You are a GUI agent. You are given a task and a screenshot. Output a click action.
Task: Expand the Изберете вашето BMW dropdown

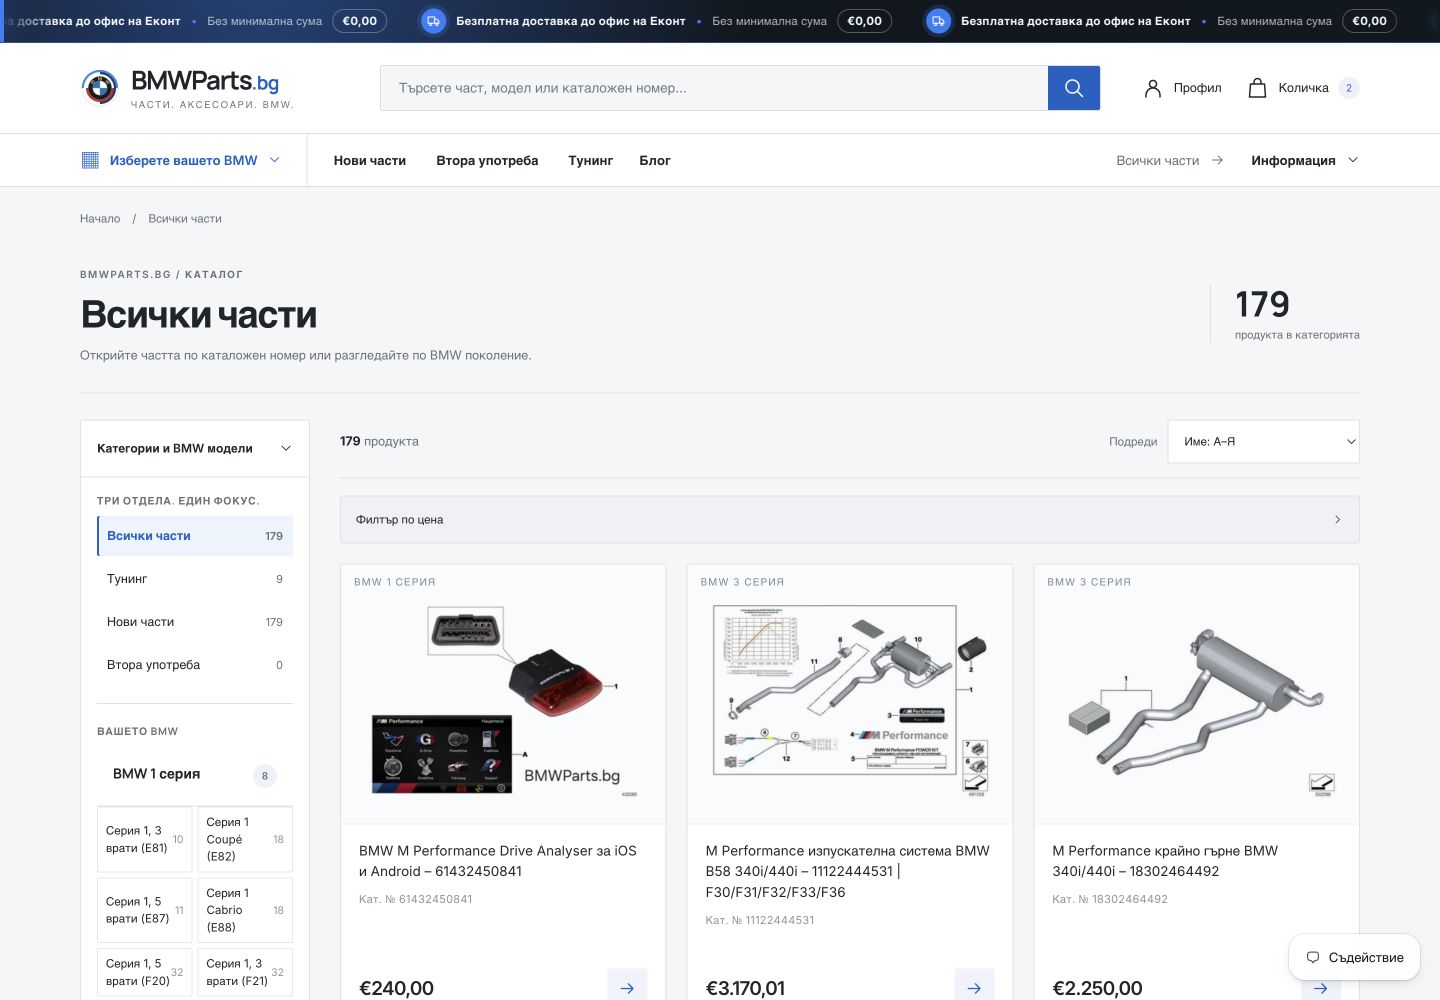point(180,160)
